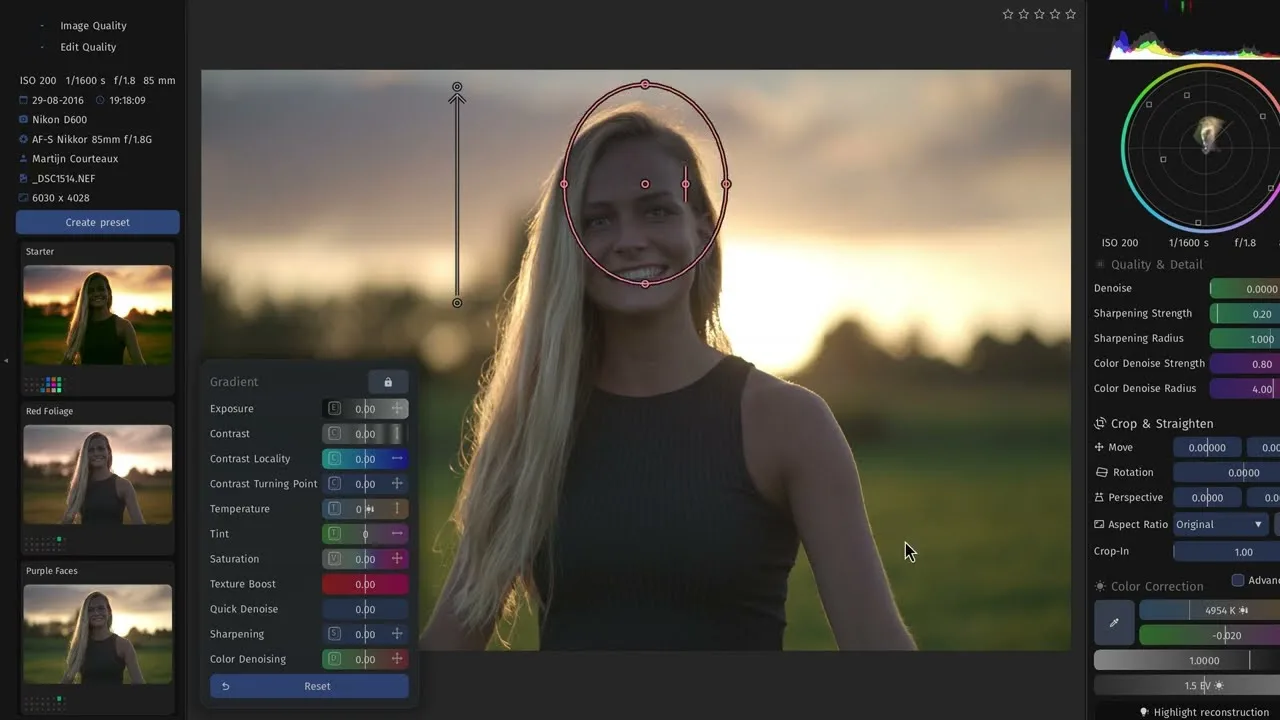Viewport: 1280px width, 720px height.
Task: Click the Quick Denoise slider
Action: click(x=365, y=609)
